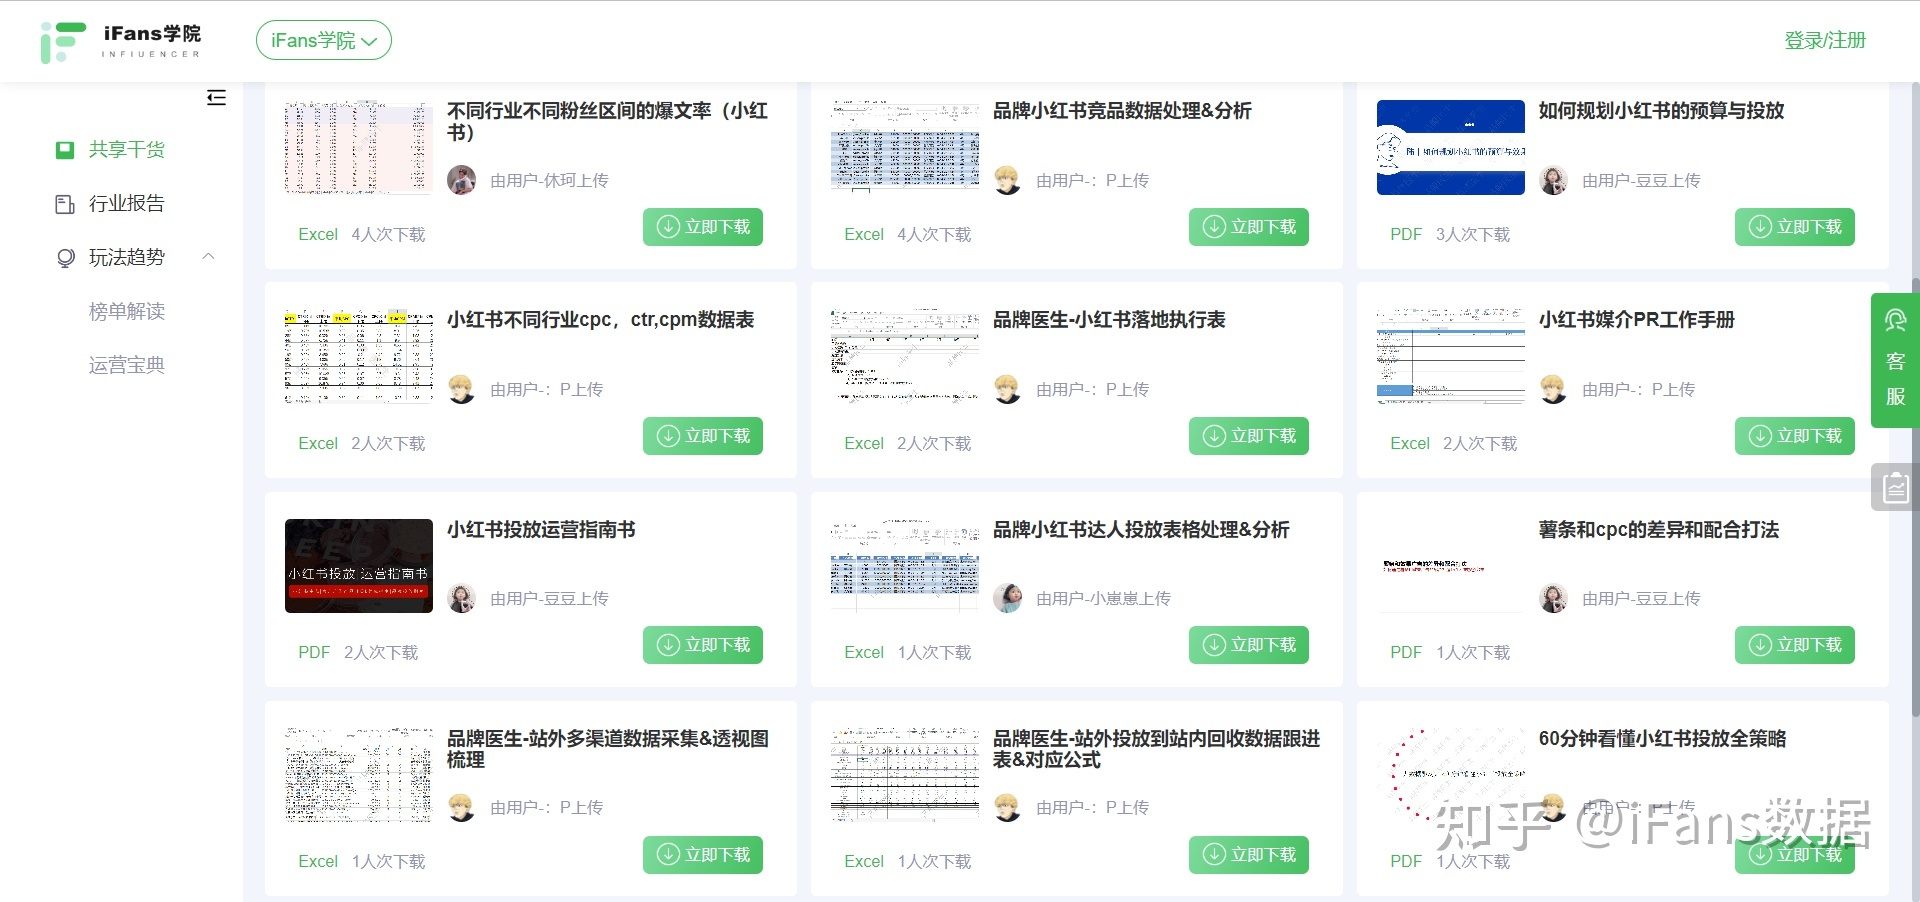Open the iFans学院 dropdown in the header
The height and width of the screenshot is (902, 1920).
pos(323,40)
